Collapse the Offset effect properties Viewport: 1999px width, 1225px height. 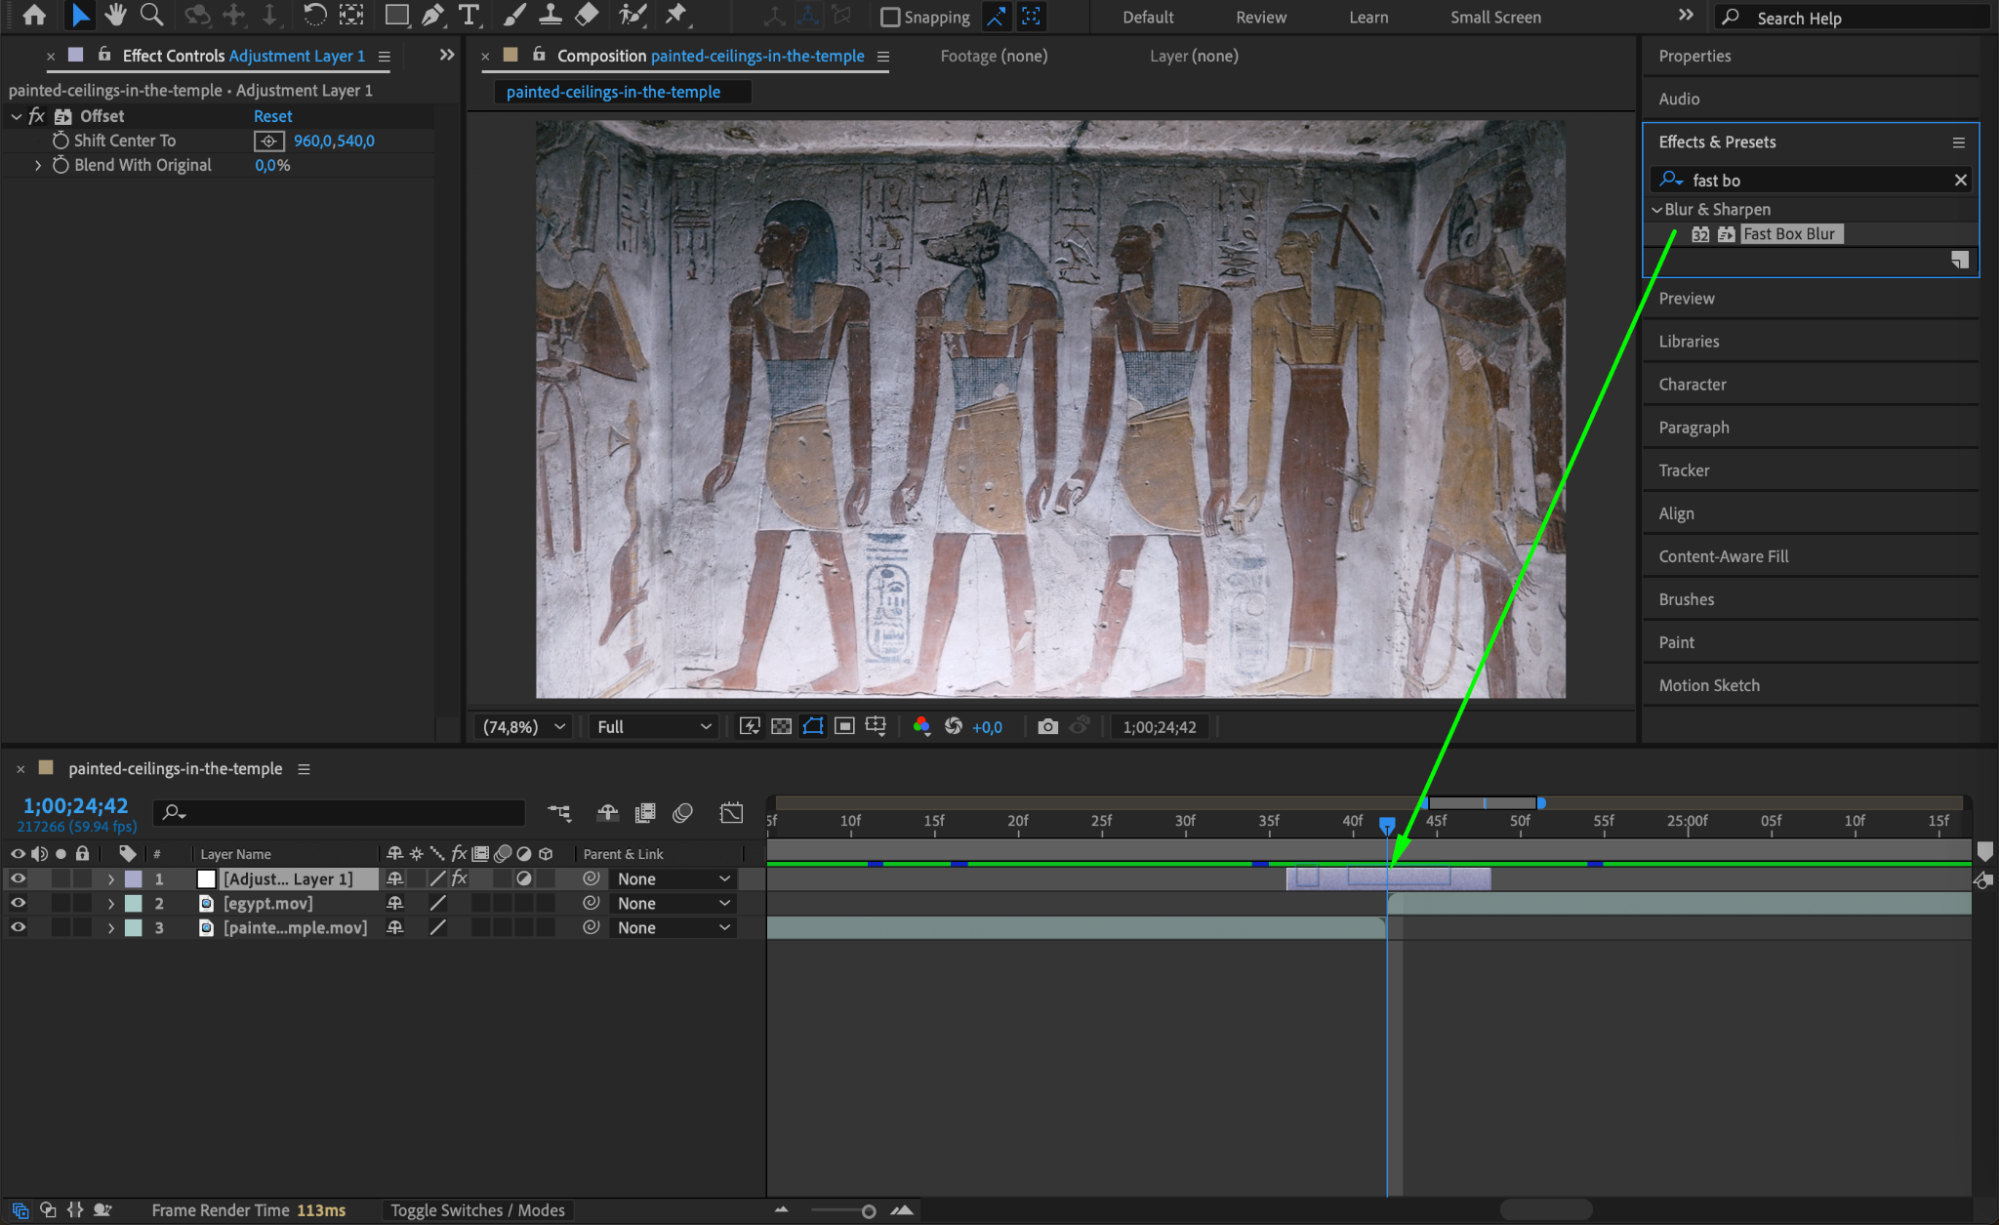[16, 116]
